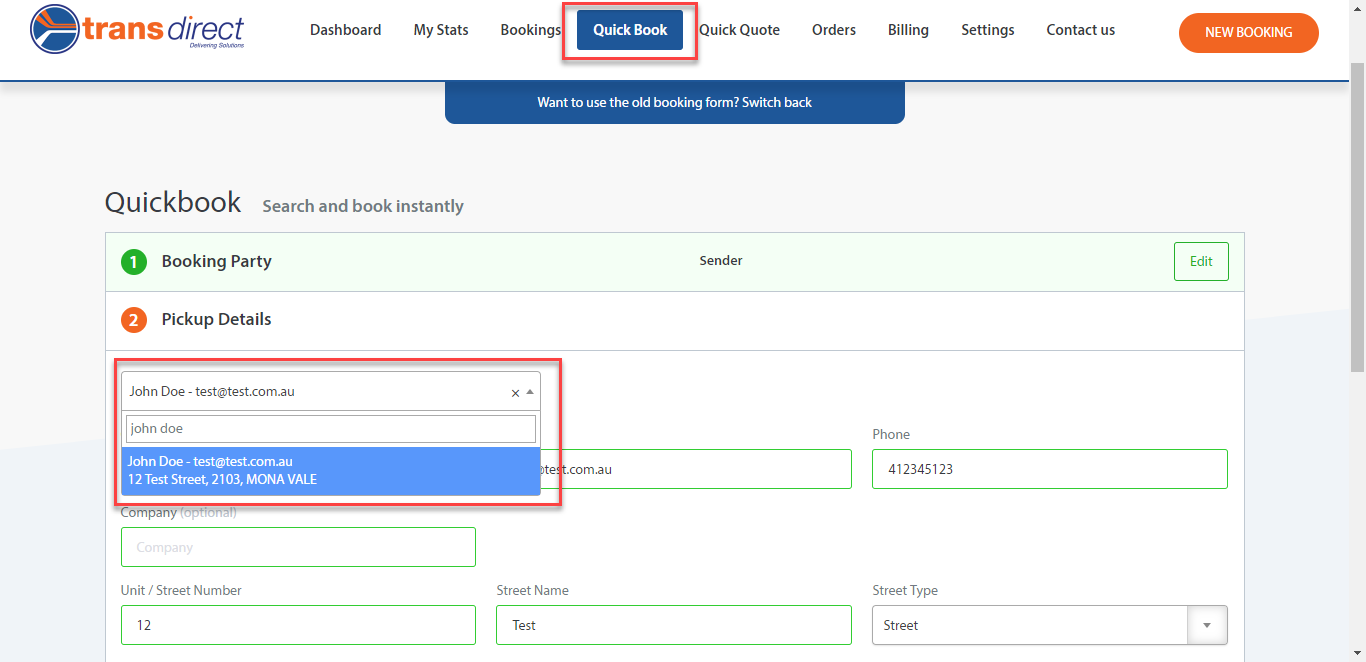Viewport: 1366px width, 662px height.
Task: Go to My Stats page
Action: [x=440, y=30]
